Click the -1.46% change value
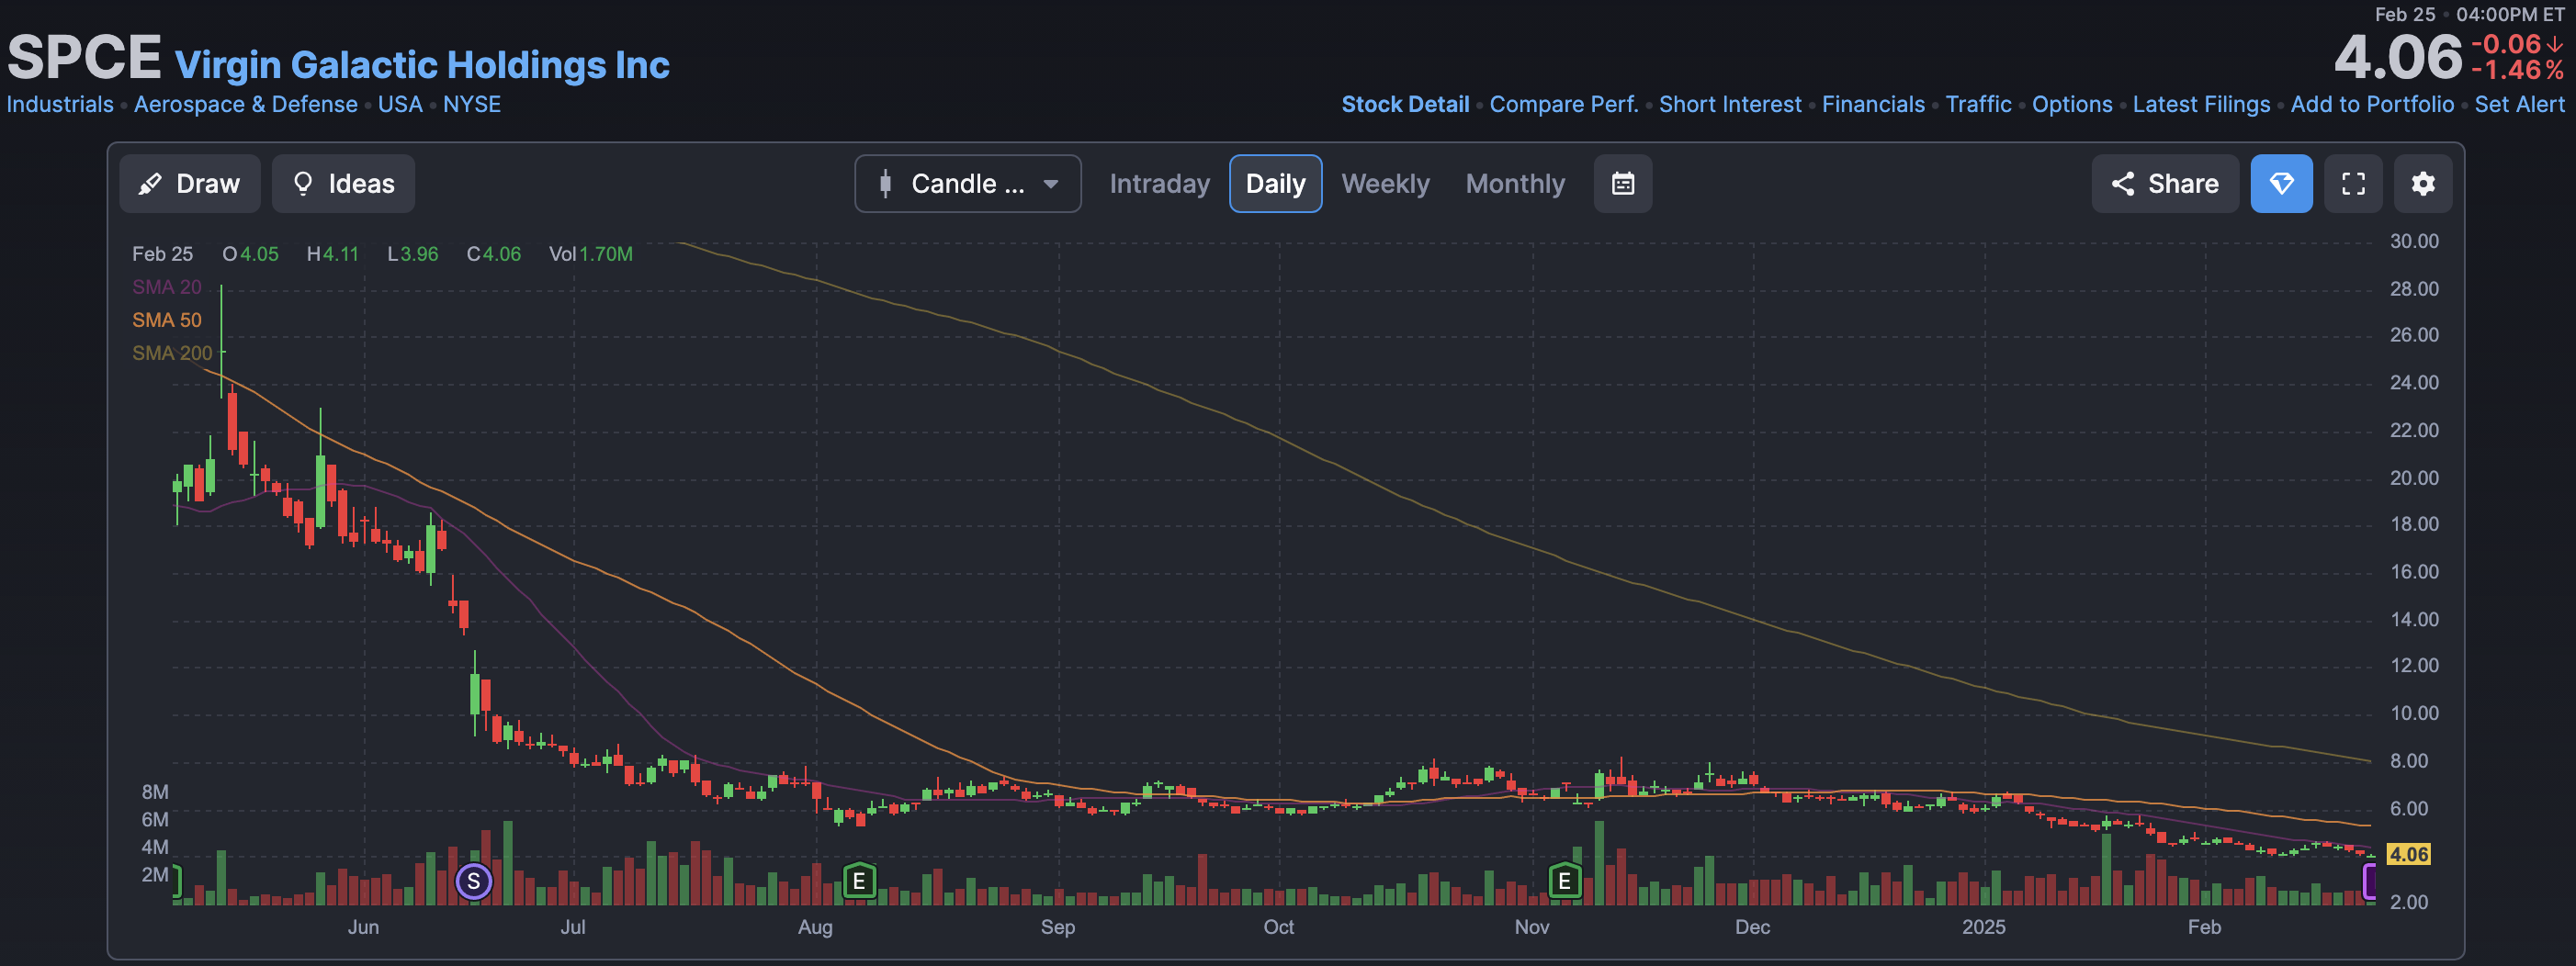The image size is (2576, 966). pyautogui.click(x=2517, y=70)
